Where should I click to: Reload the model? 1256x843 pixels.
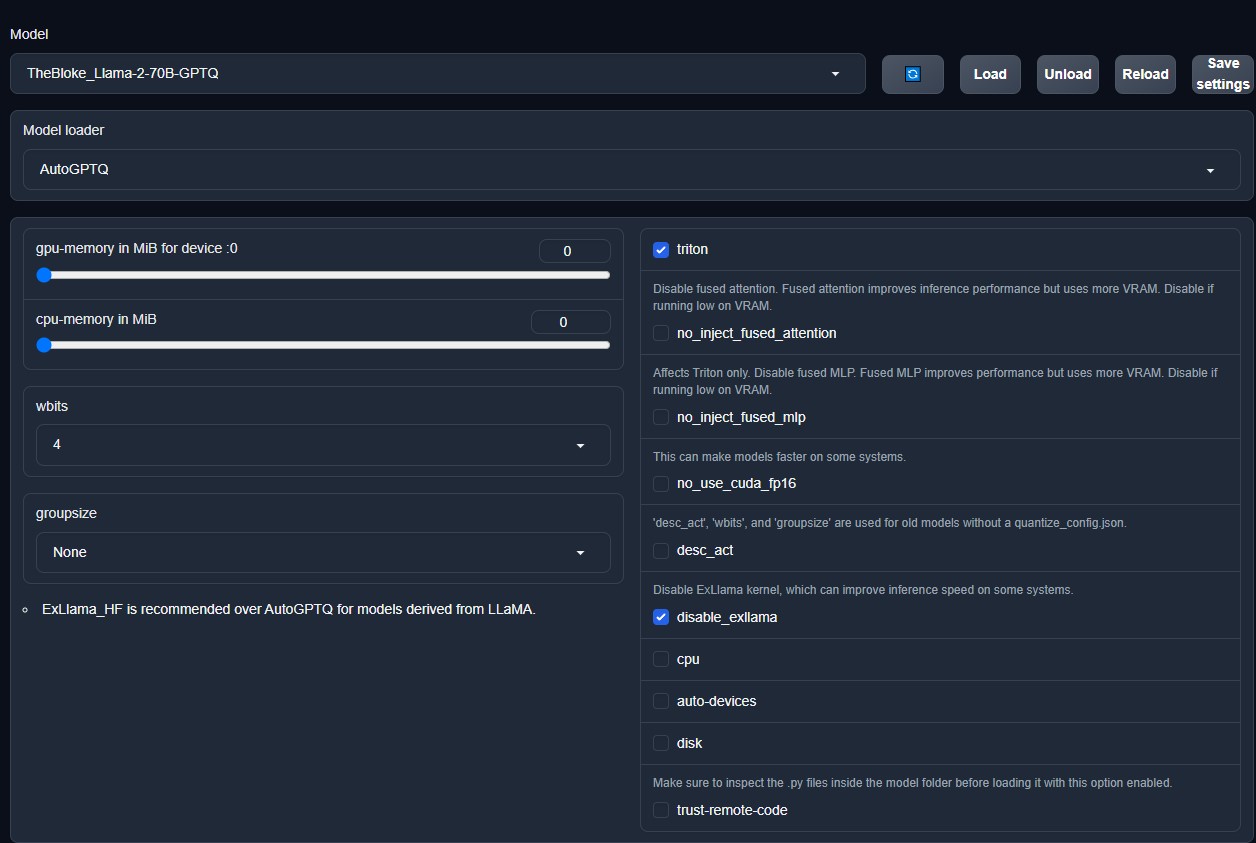tap(1145, 74)
